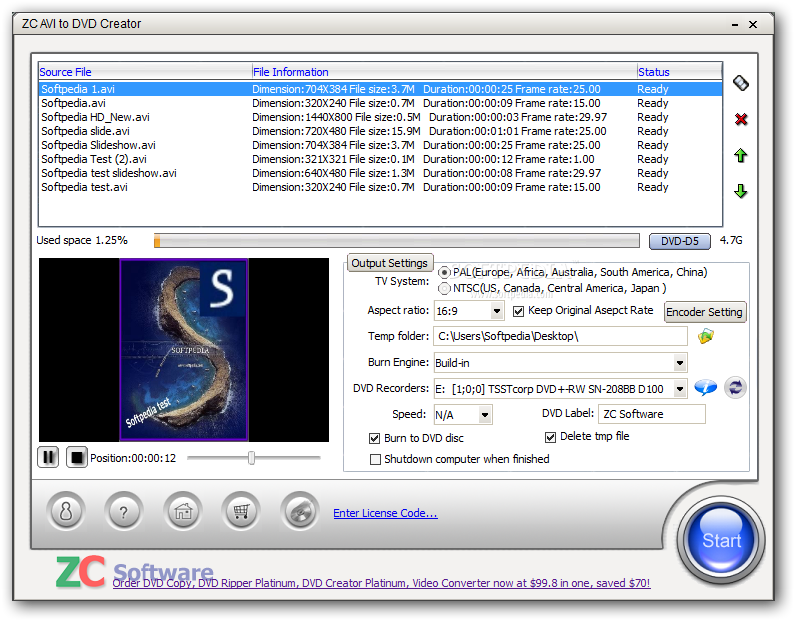Open the Order DVD Copy promotional link
The width and height of the screenshot is (795, 621).
(381, 583)
